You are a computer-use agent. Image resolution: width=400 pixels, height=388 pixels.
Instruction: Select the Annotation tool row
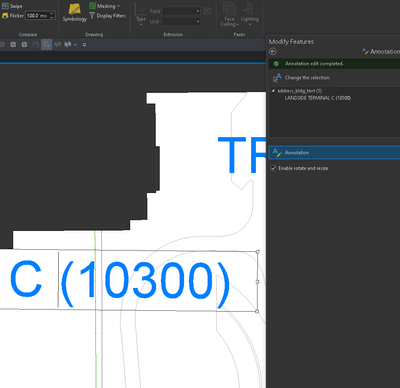tap(334, 153)
